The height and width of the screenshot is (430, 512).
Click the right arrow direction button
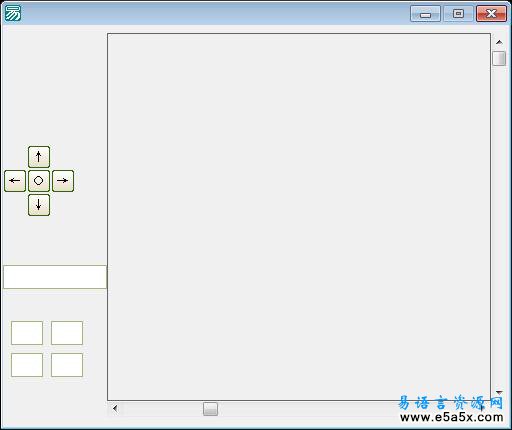click(63, 181)
